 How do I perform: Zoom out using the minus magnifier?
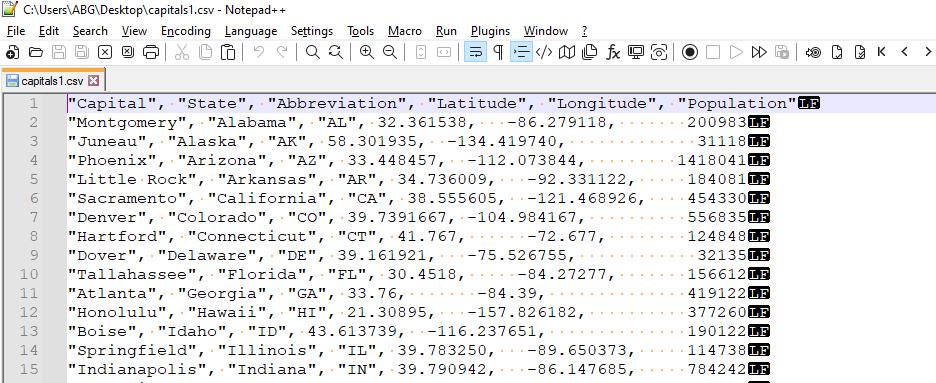point(390,52)
